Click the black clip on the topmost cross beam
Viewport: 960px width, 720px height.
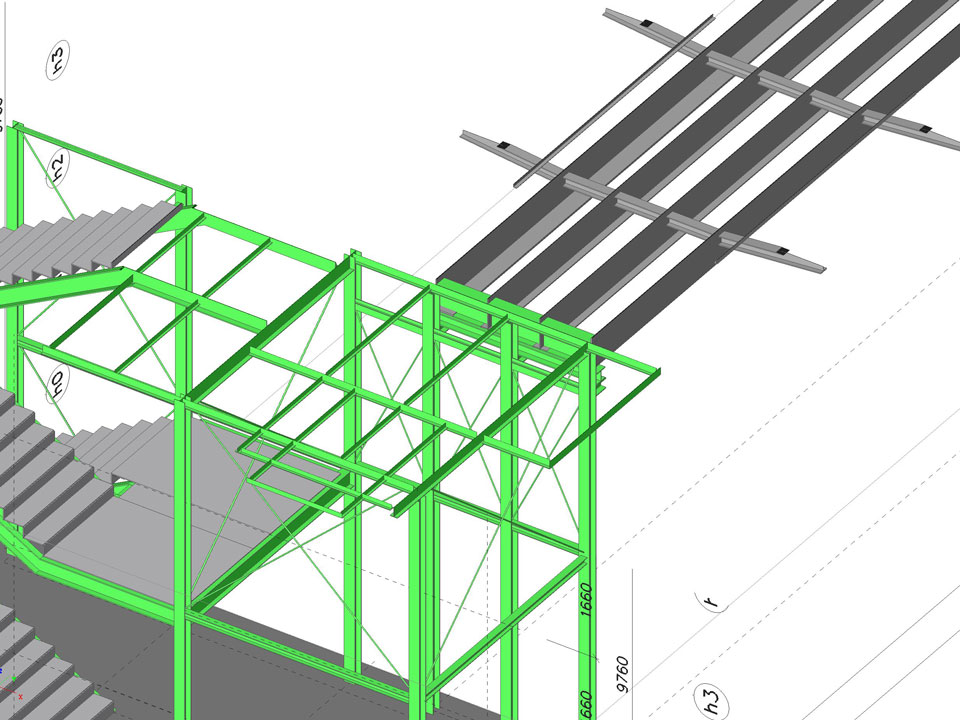645,22
